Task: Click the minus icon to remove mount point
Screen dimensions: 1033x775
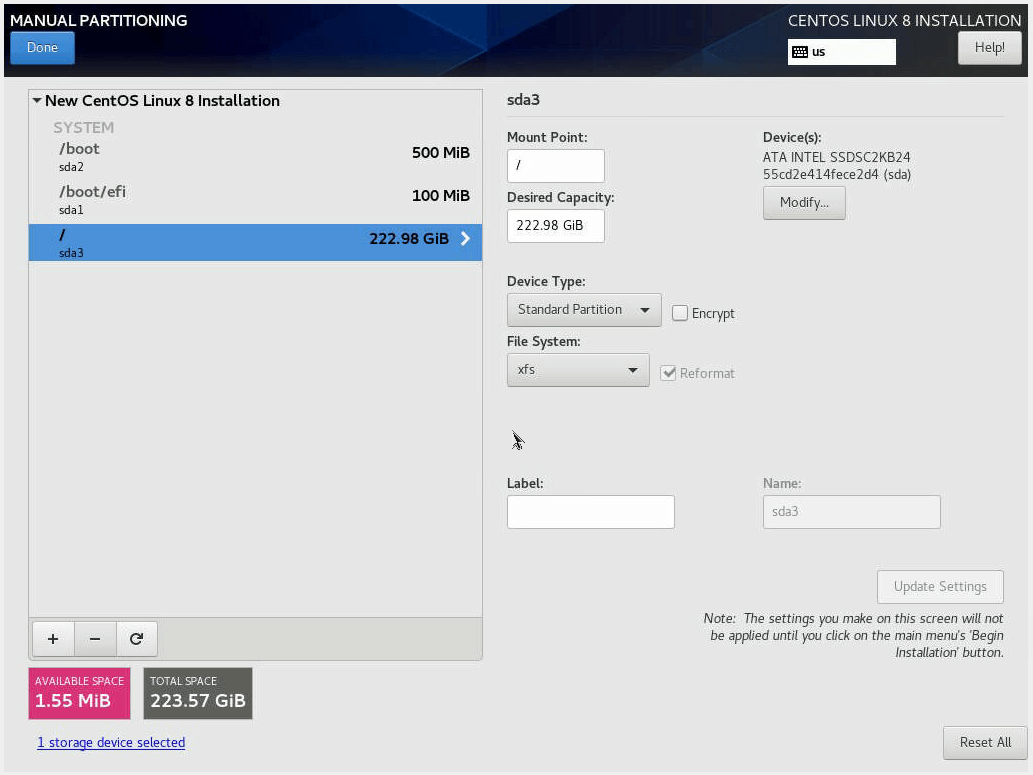Action: (x=95, y=639)
